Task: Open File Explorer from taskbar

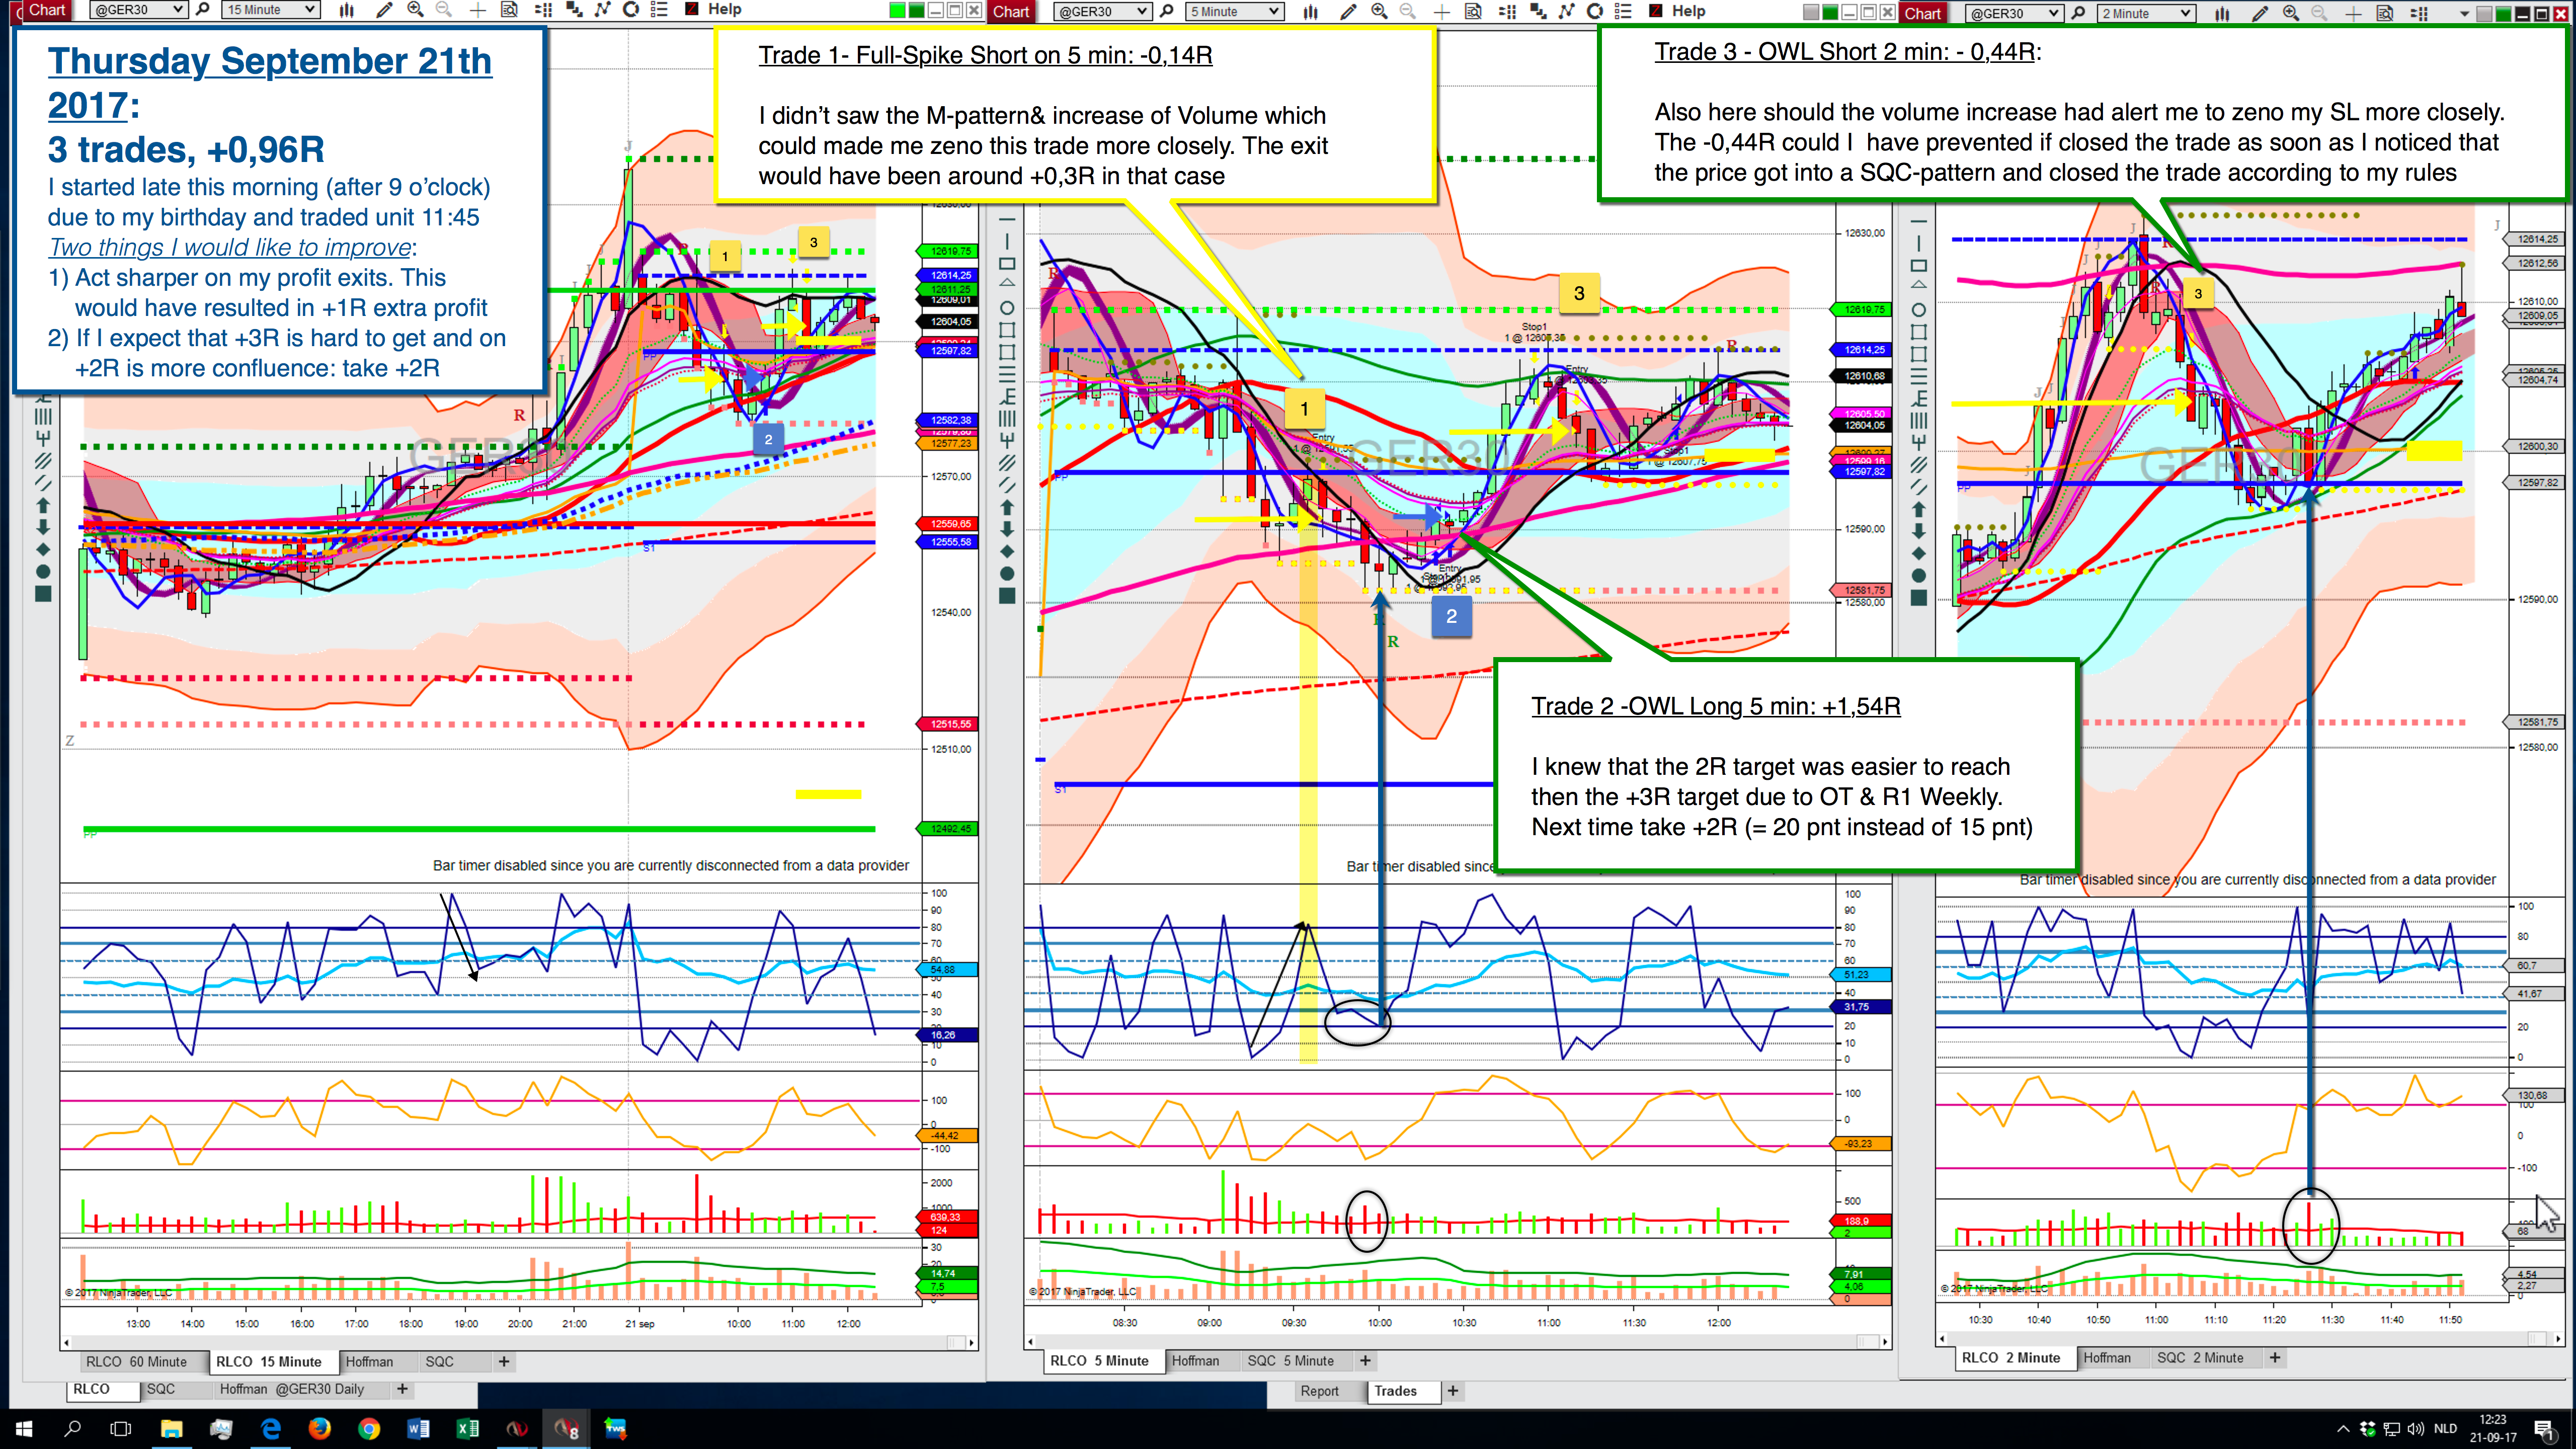Action: click(172, 1429)
